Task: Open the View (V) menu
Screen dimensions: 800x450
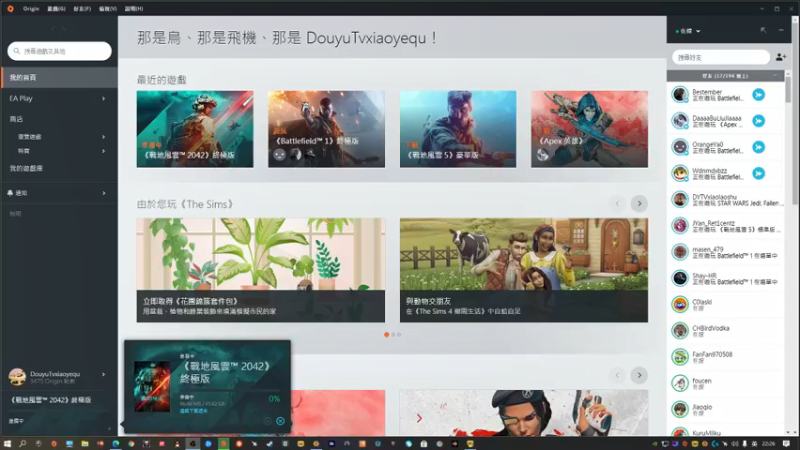Action: click(x=108, y=9)
